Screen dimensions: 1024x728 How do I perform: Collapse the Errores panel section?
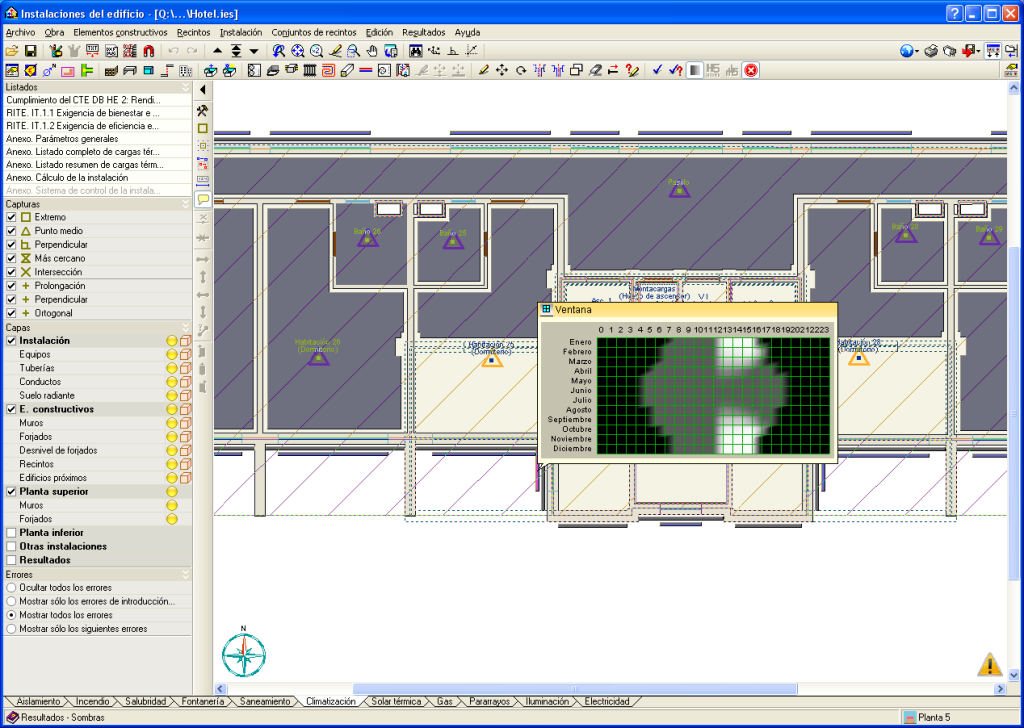pos(185,575)
